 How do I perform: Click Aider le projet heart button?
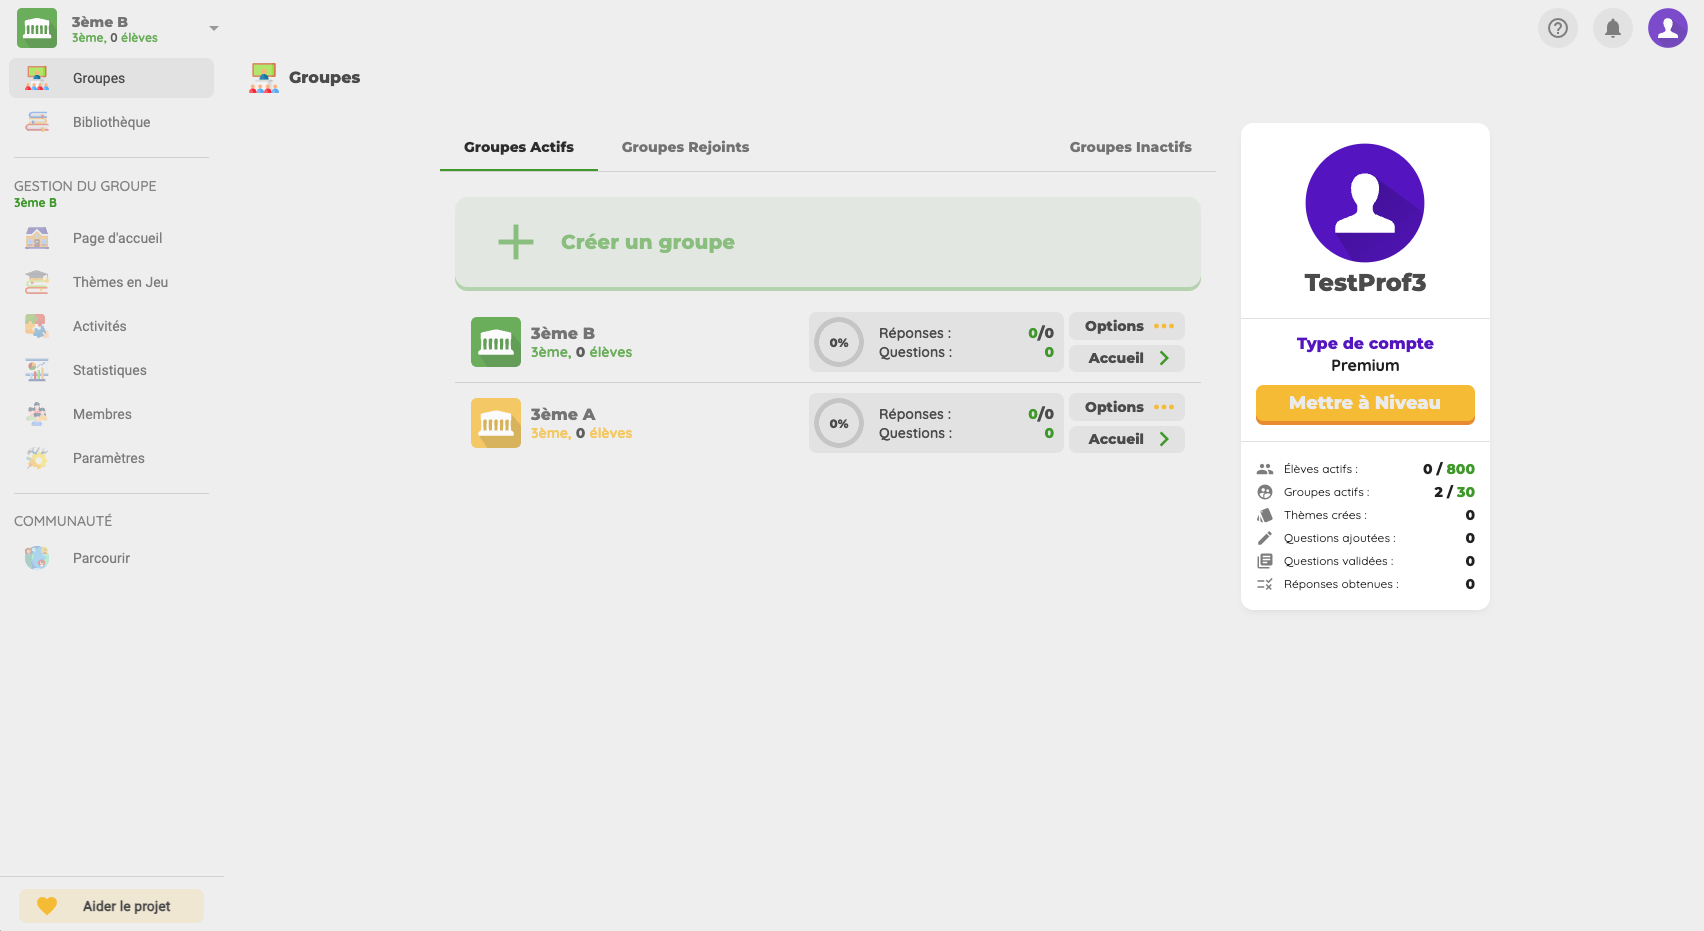coord(111,906)
